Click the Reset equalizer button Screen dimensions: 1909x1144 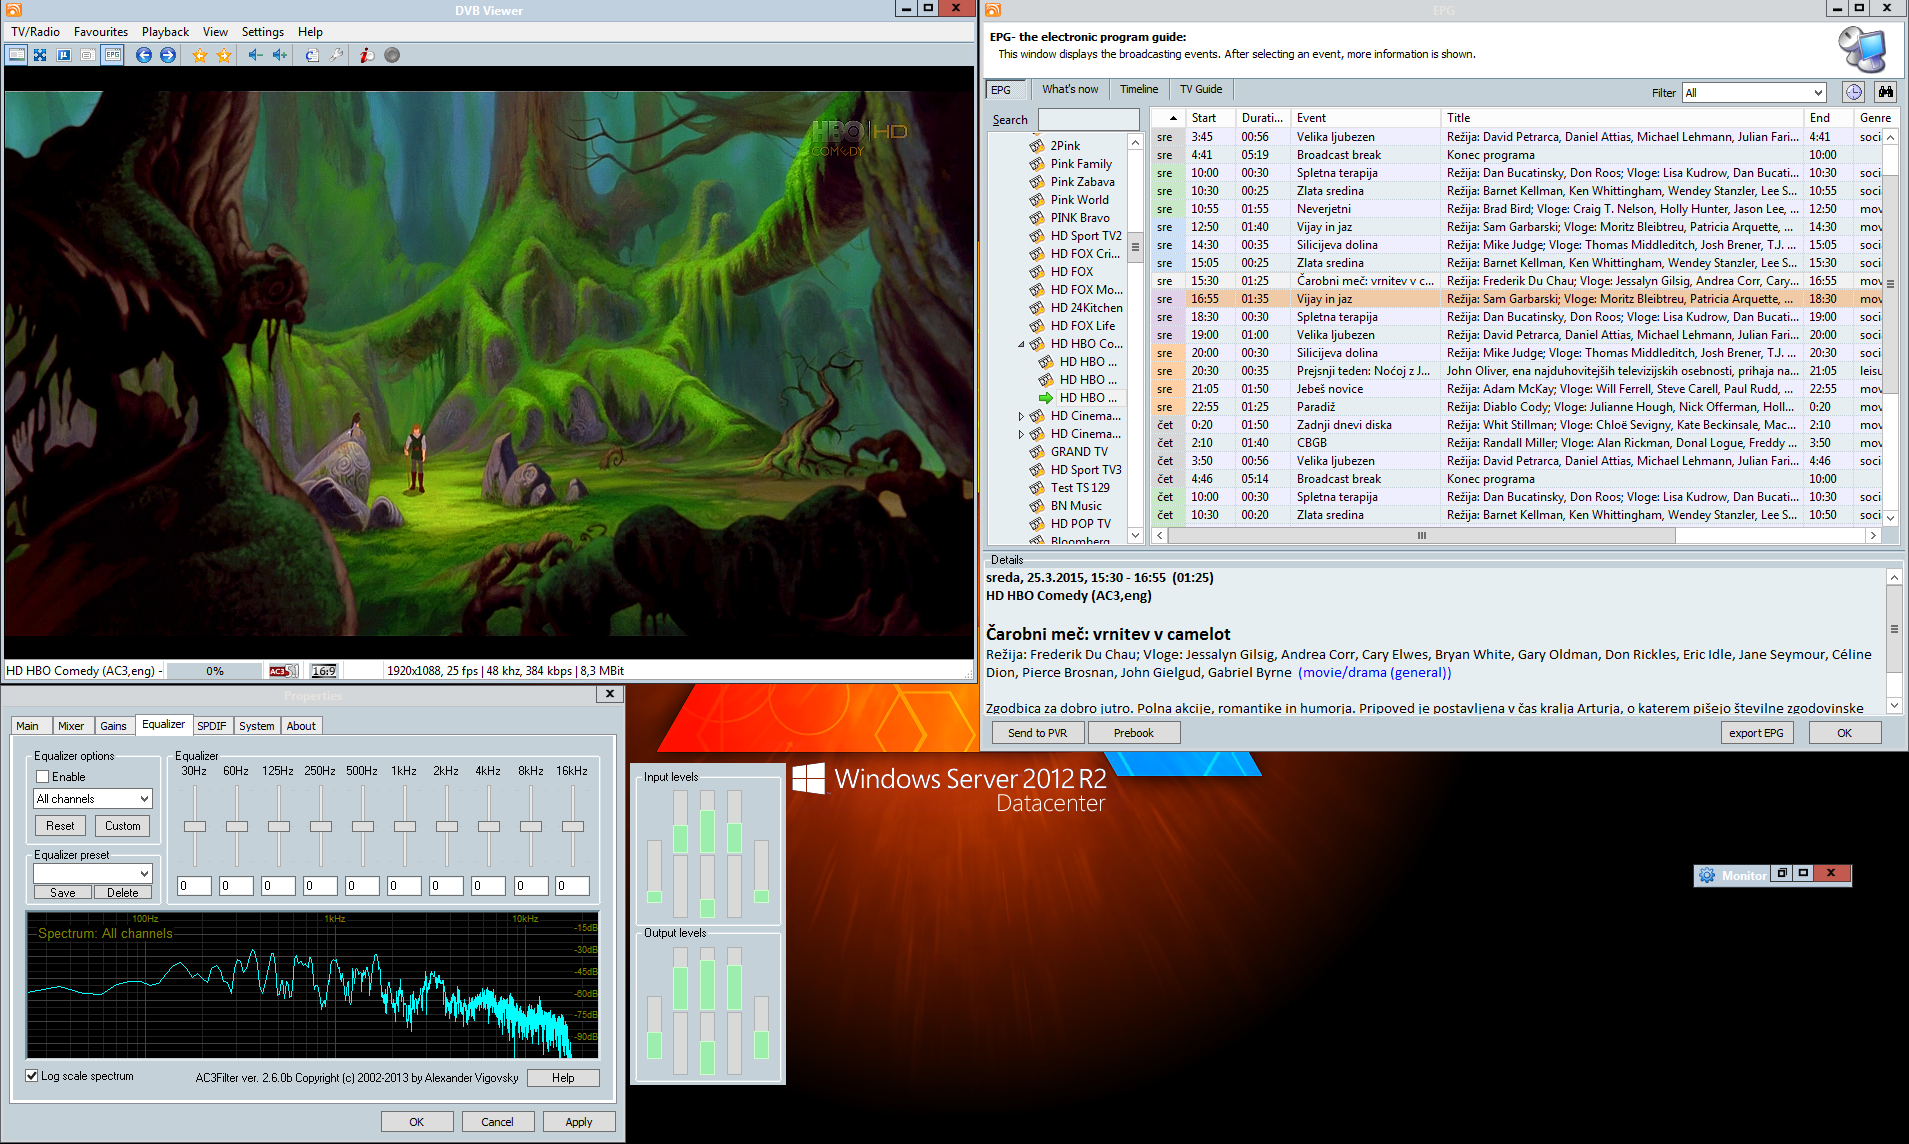point(60,826)
